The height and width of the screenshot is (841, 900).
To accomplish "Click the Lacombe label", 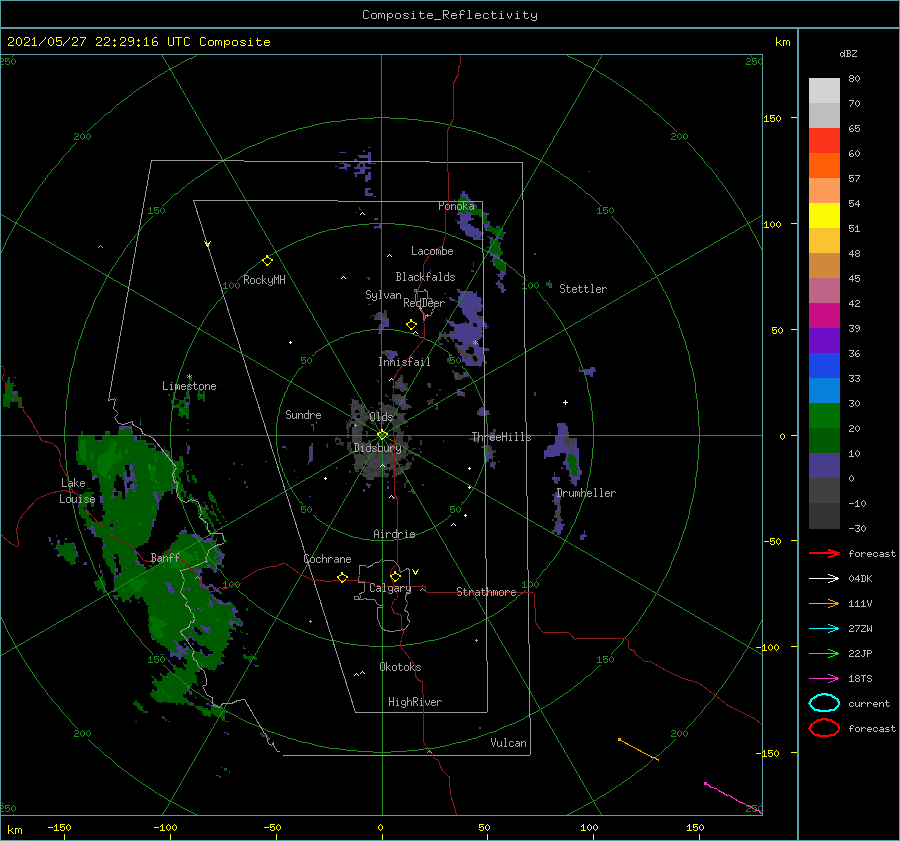I will (432, 251).
